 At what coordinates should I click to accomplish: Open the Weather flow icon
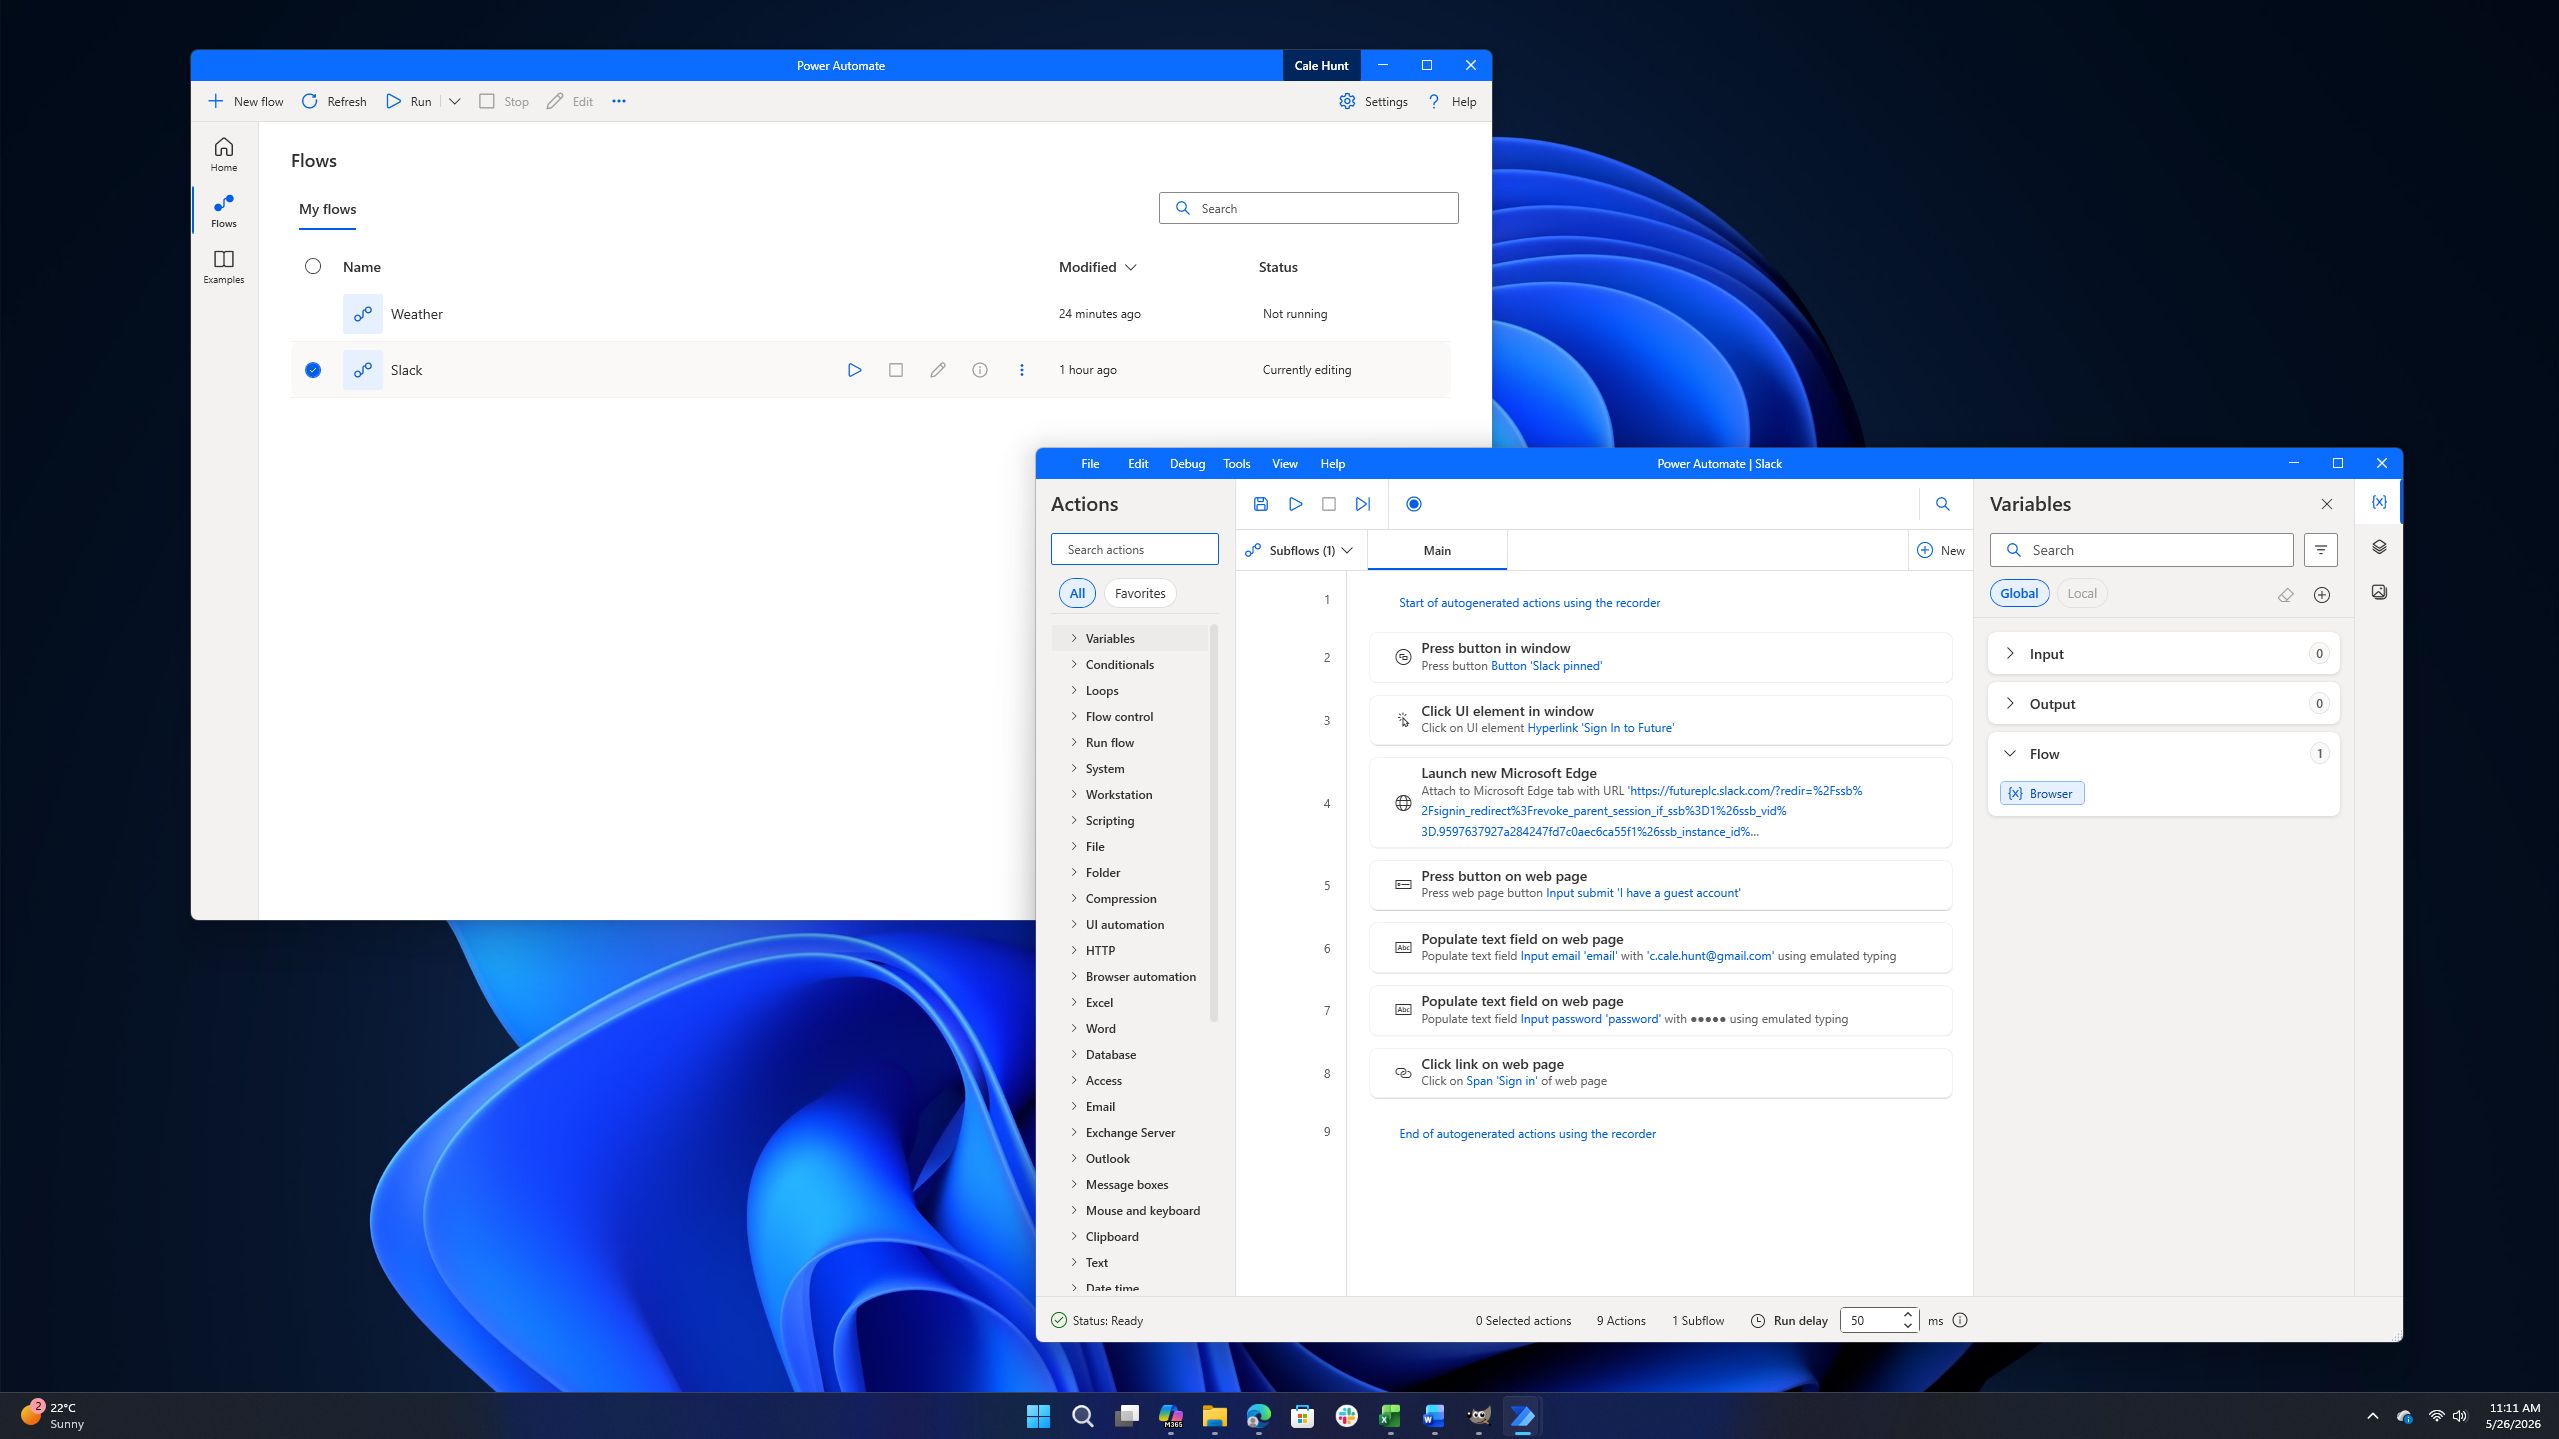pos(362,314)
